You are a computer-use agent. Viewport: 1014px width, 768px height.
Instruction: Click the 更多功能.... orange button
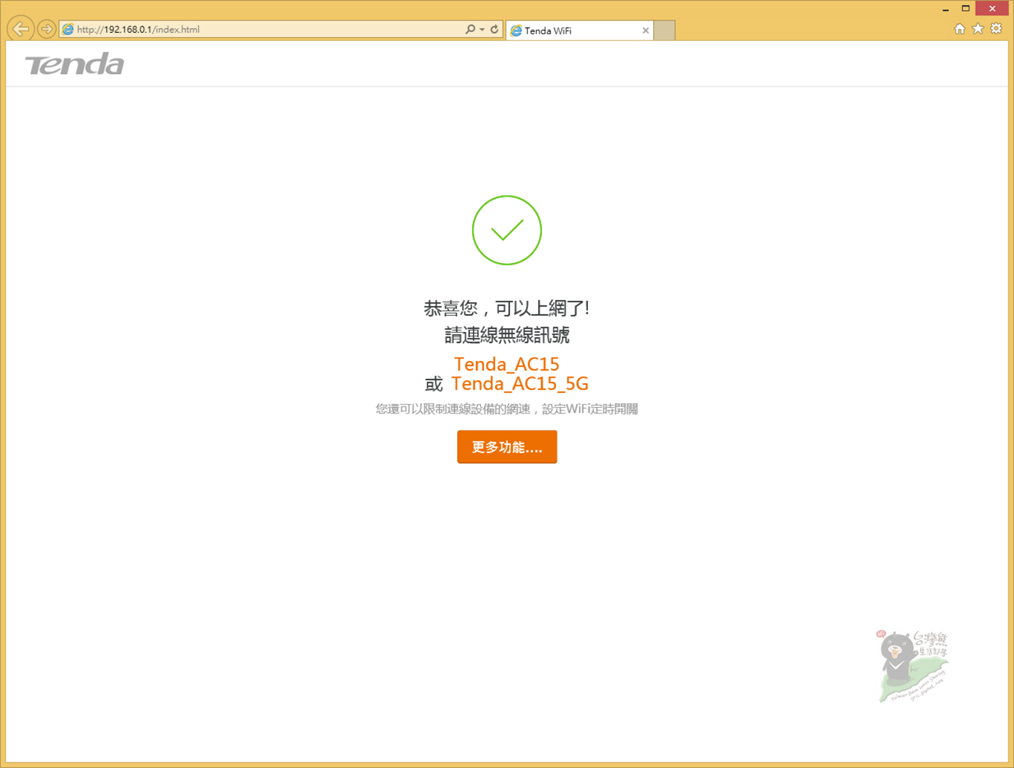507,447
